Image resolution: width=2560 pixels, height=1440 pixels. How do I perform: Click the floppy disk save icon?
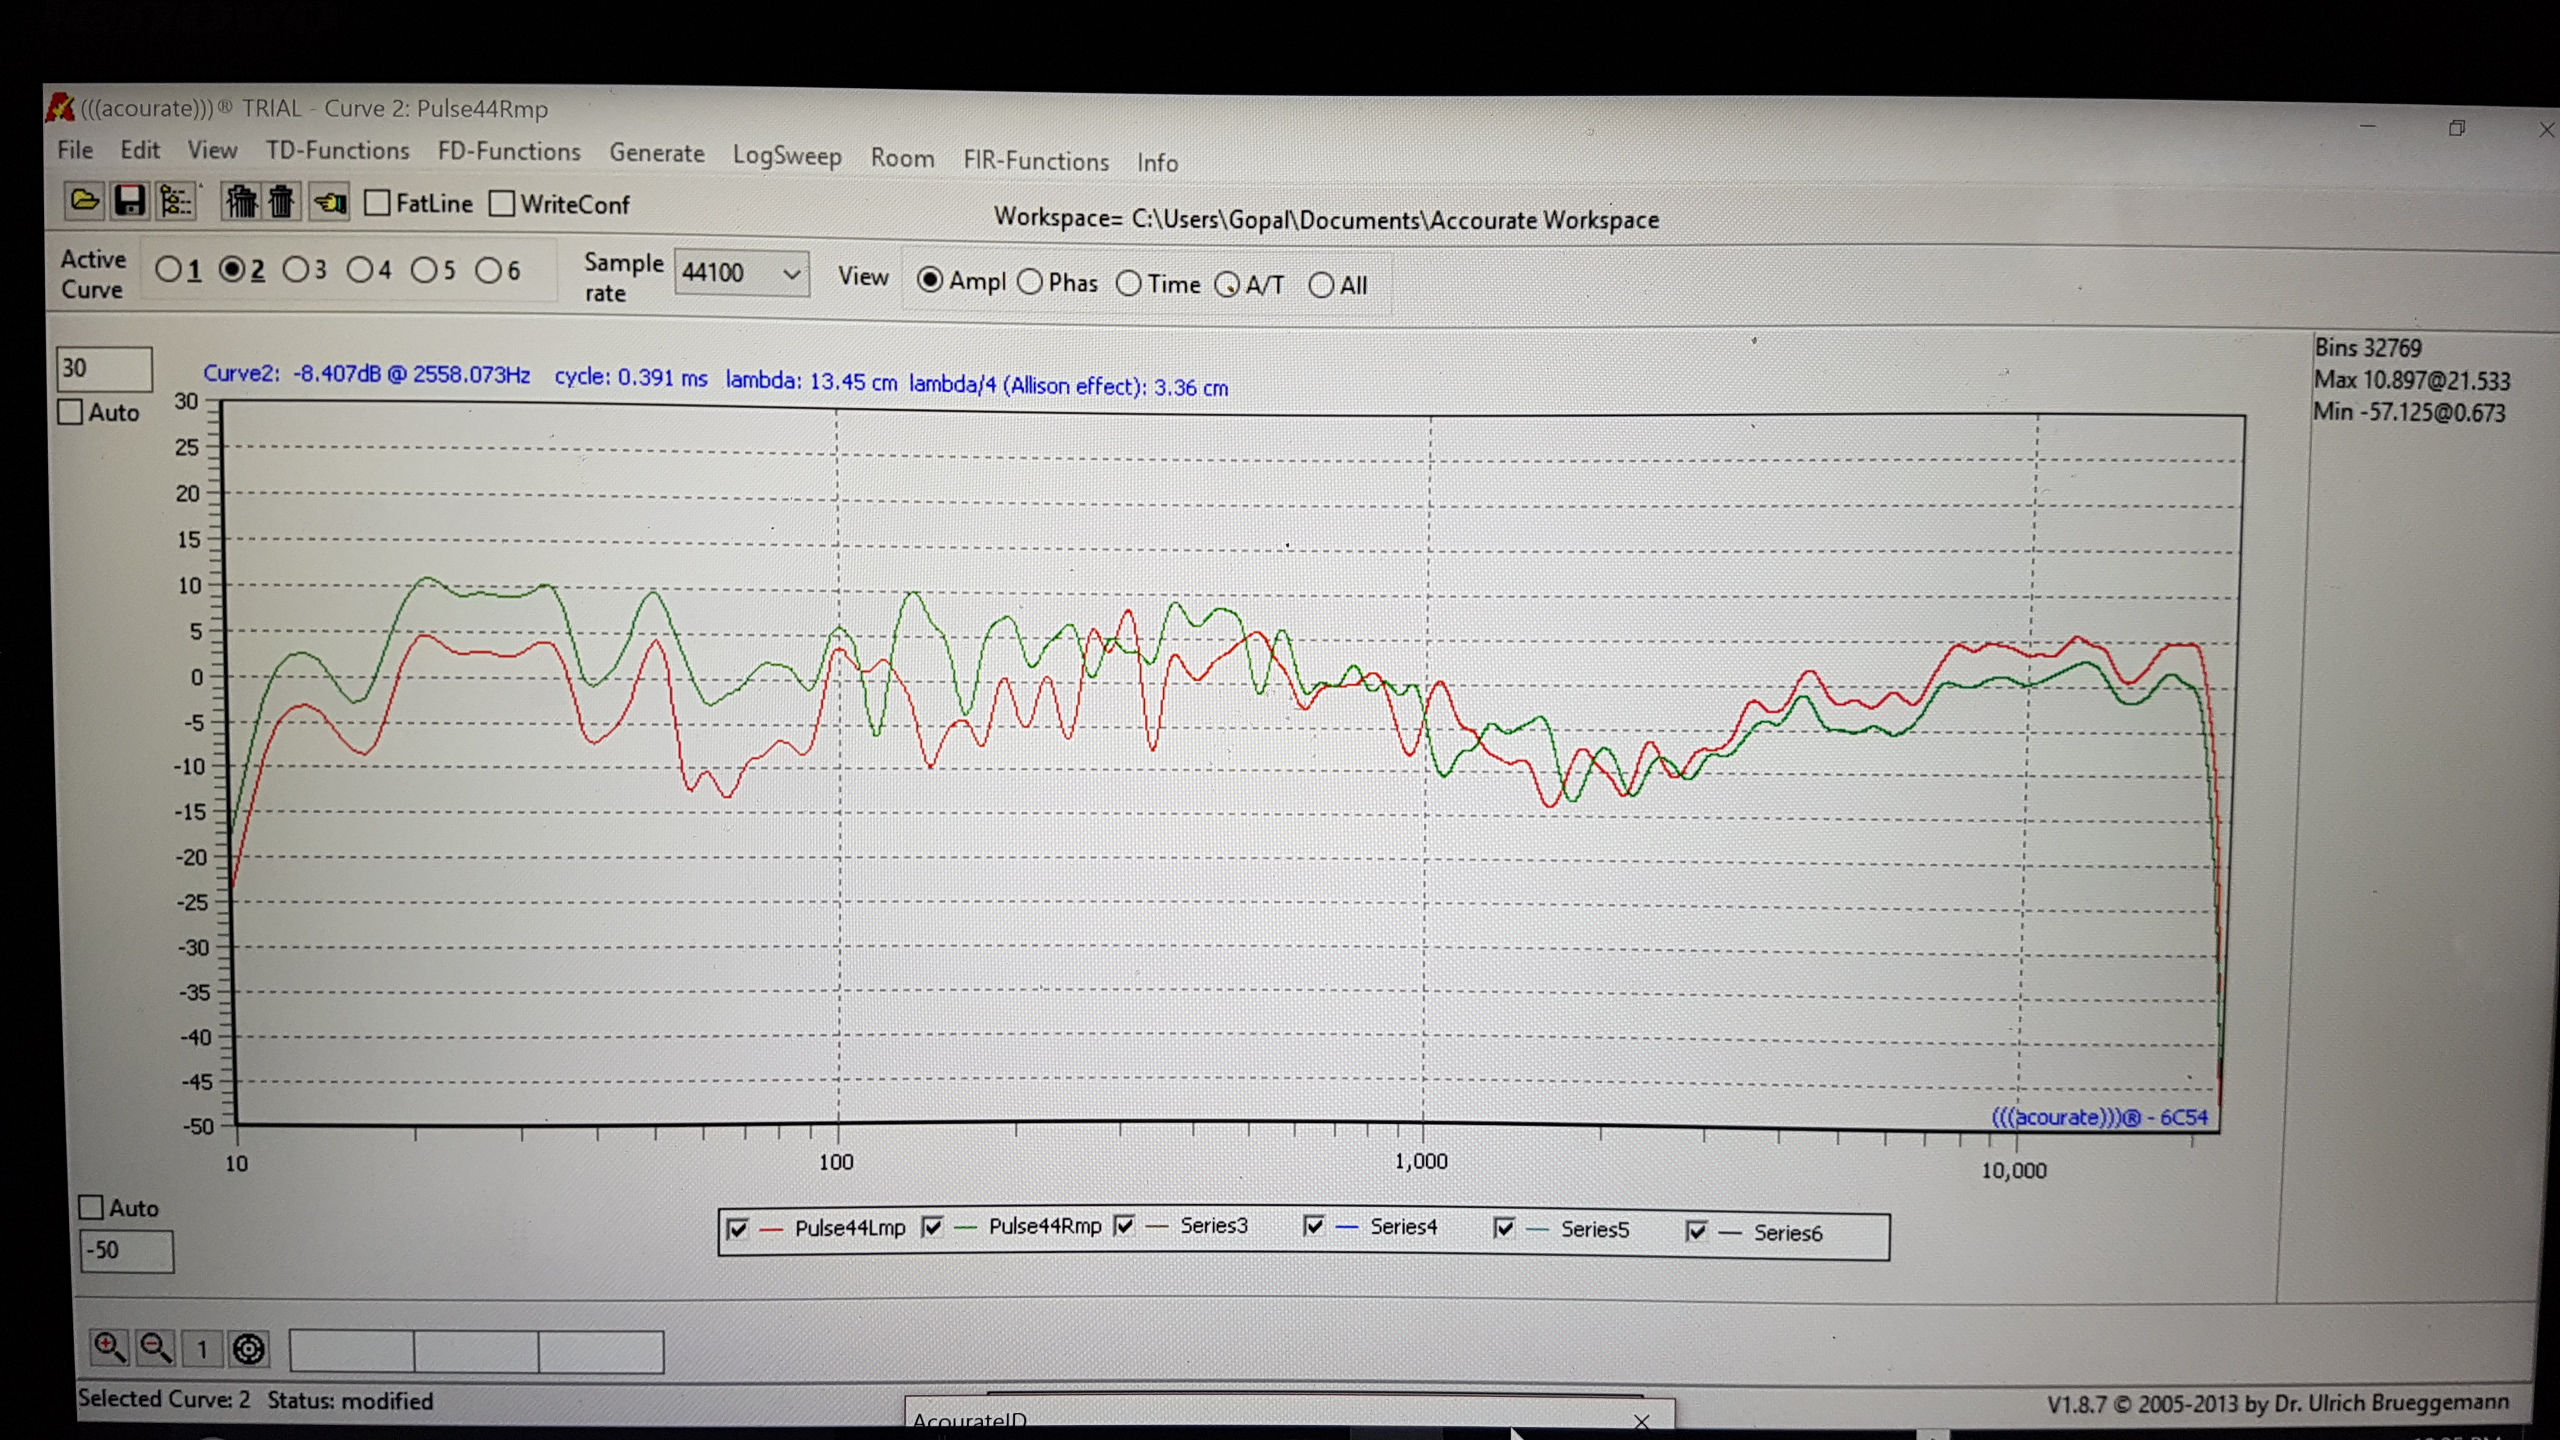[x=129, y=201]
